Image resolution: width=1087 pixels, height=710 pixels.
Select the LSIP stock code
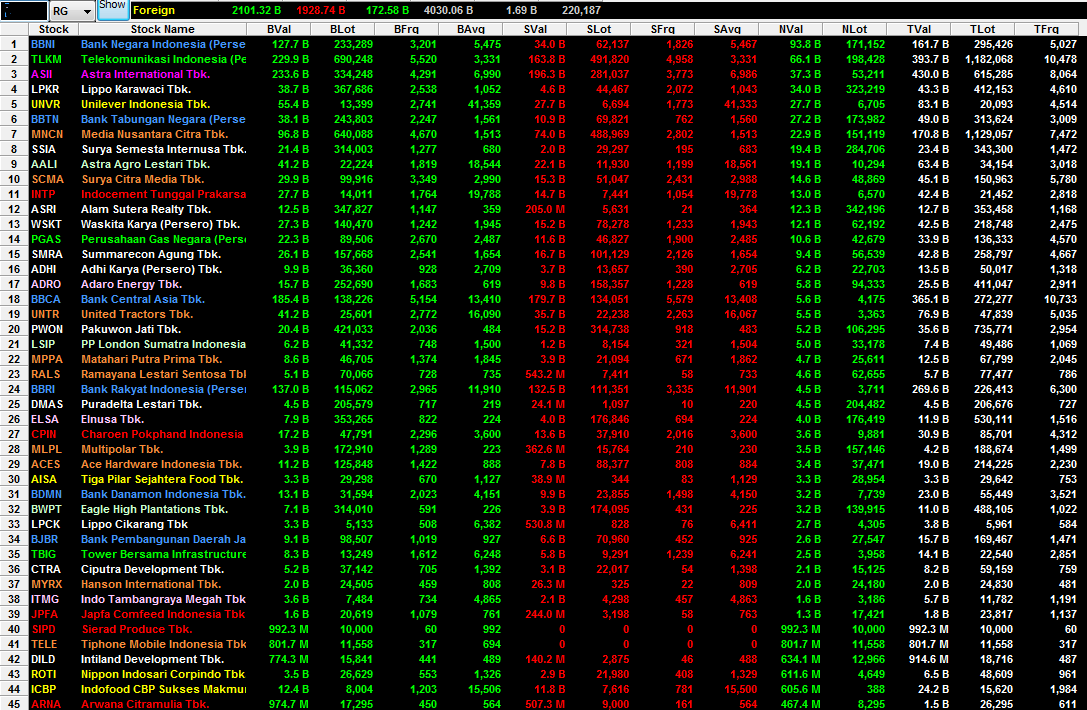click(44, 345)
